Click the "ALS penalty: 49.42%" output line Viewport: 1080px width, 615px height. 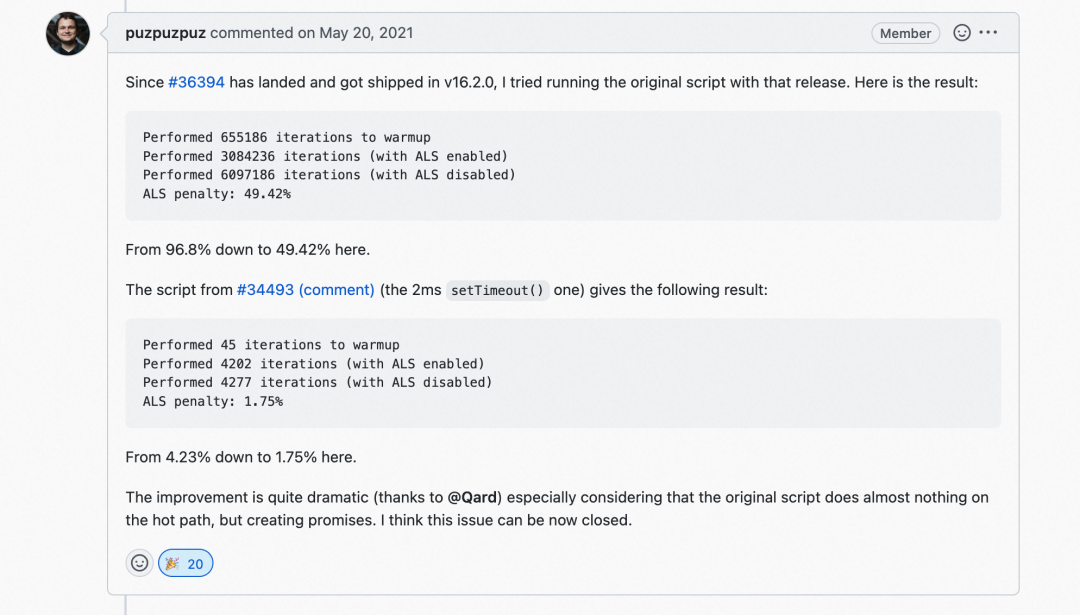(217, 194)
